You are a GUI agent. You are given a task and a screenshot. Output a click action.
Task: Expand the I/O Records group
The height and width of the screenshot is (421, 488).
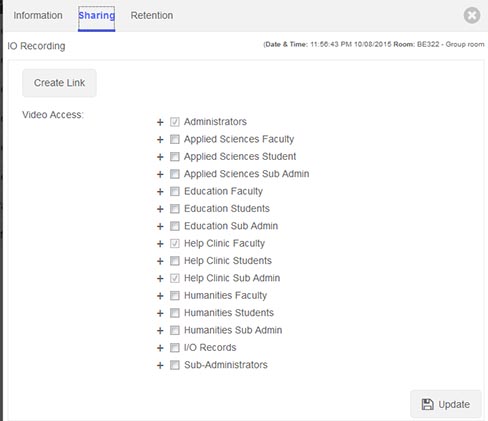click(160, 348)
